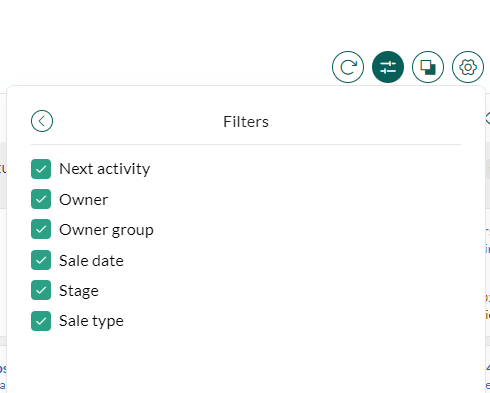This screenshot has height=393, width=490.
Task: Uncheck the Owner filter checkbox
Action: point(41,199)
